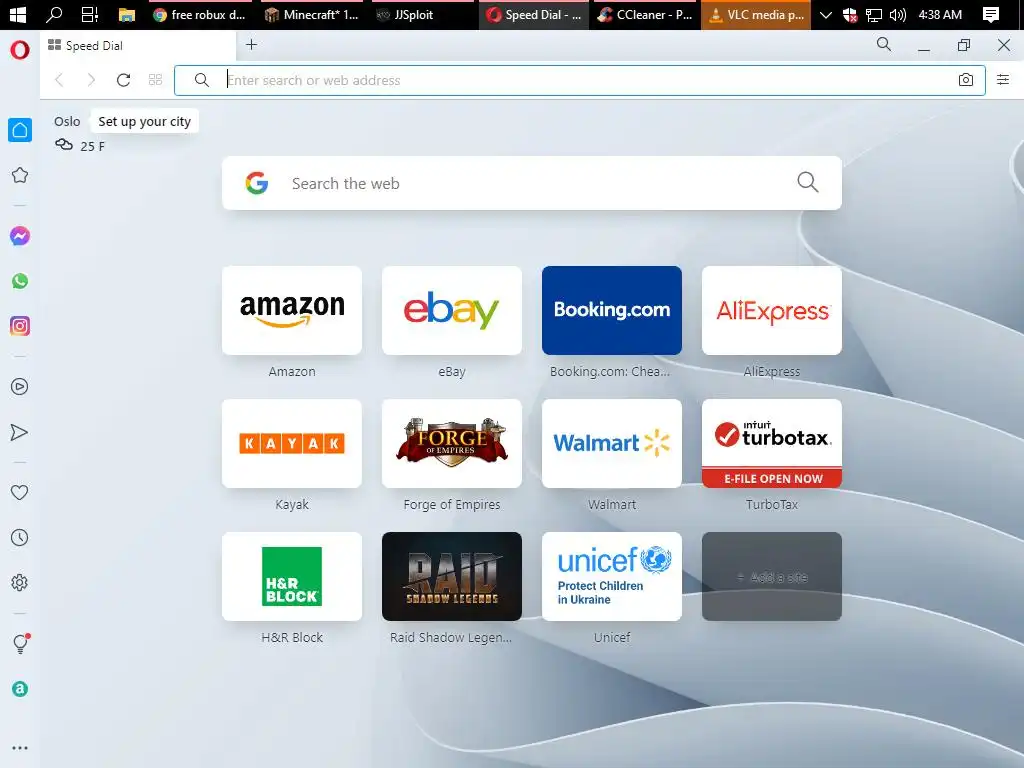Open the Raid Shadow Legends tile
Image resolution: width=1024 pixels, height=768 pixels.
452,577
